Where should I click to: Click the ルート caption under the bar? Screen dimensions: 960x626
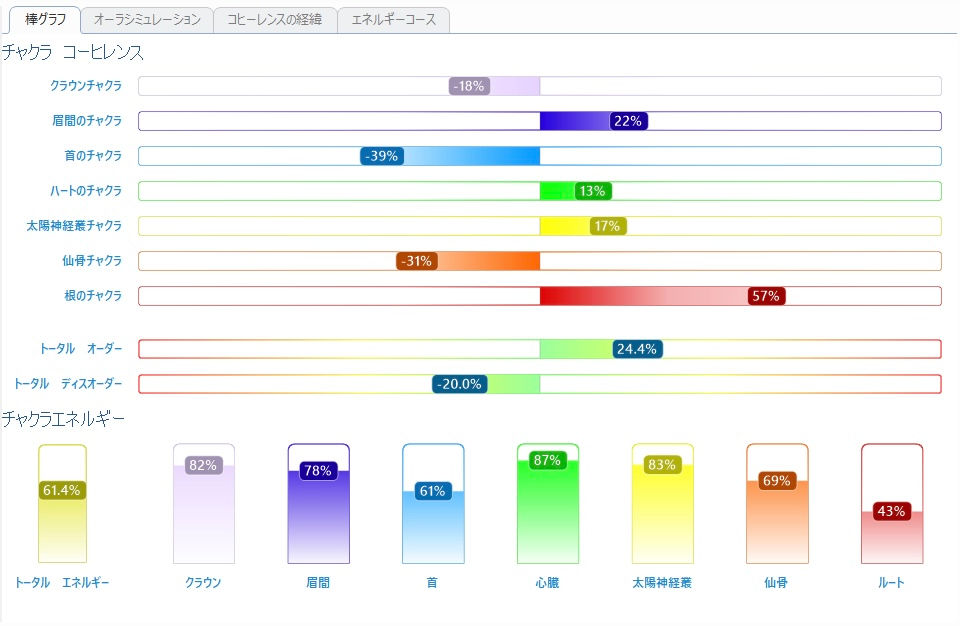891,583
